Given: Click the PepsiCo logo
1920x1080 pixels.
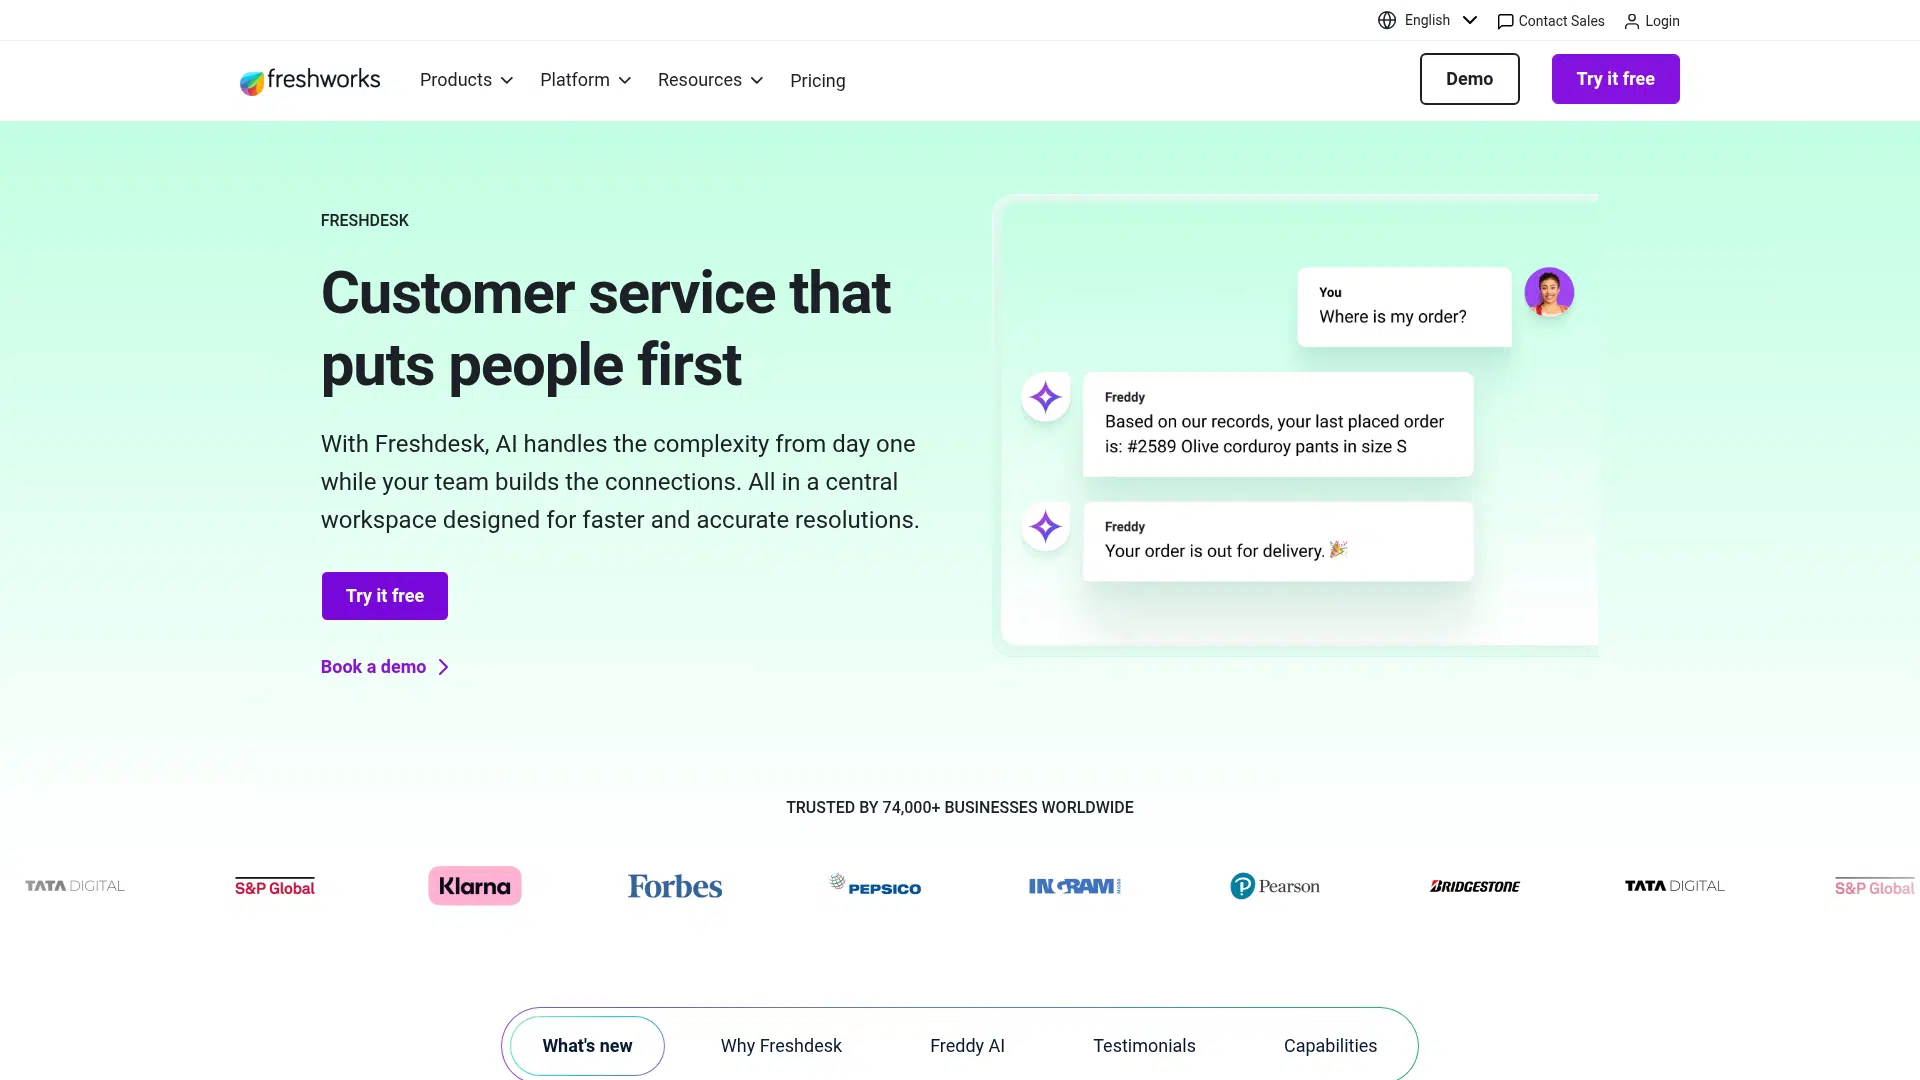Looking at the screenshot, I should pyautogui.click(x=875, y=886).
